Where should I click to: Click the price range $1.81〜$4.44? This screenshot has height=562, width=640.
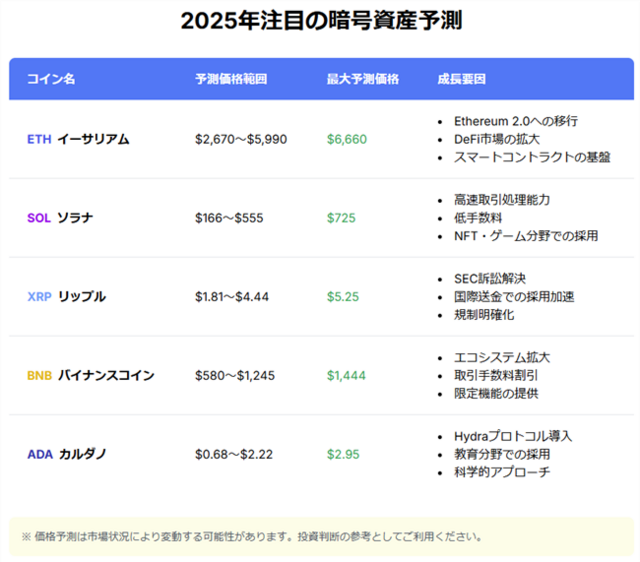click(232, 297)
